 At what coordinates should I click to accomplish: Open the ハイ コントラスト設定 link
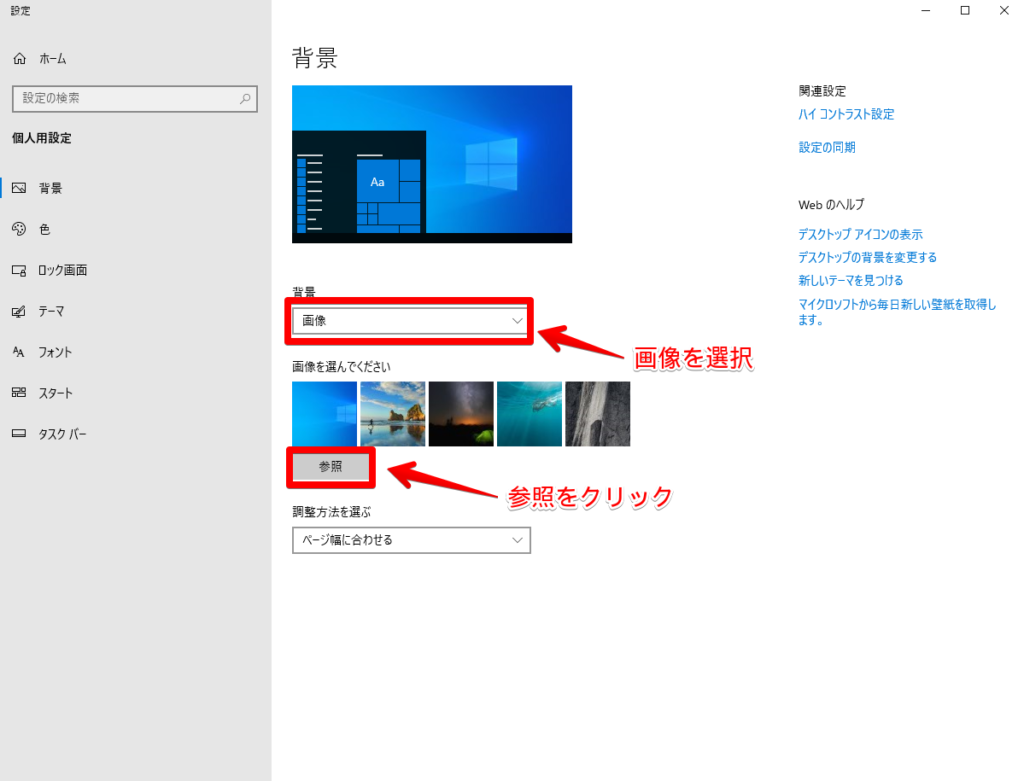846,114
